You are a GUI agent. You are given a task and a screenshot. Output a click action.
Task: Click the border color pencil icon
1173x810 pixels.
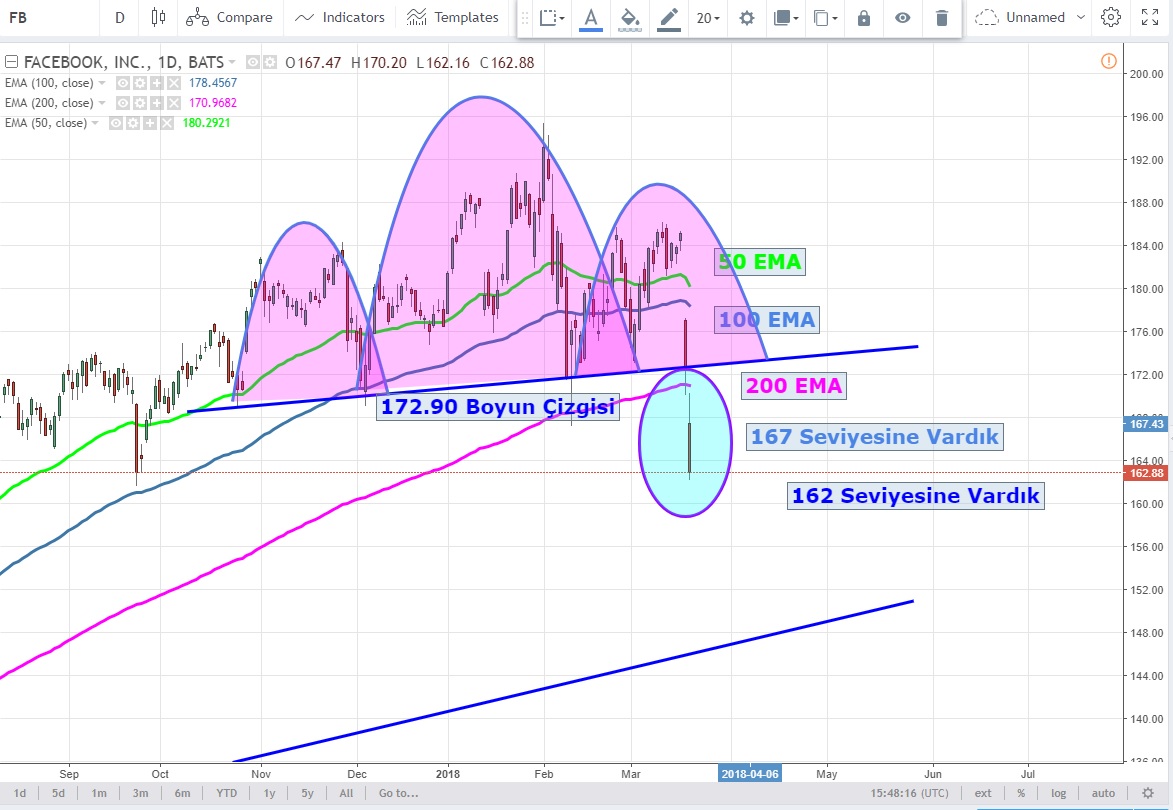667,18
